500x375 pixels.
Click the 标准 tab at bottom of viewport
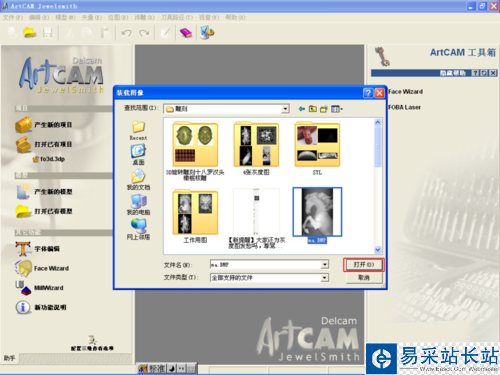click(x=157, y=368)
